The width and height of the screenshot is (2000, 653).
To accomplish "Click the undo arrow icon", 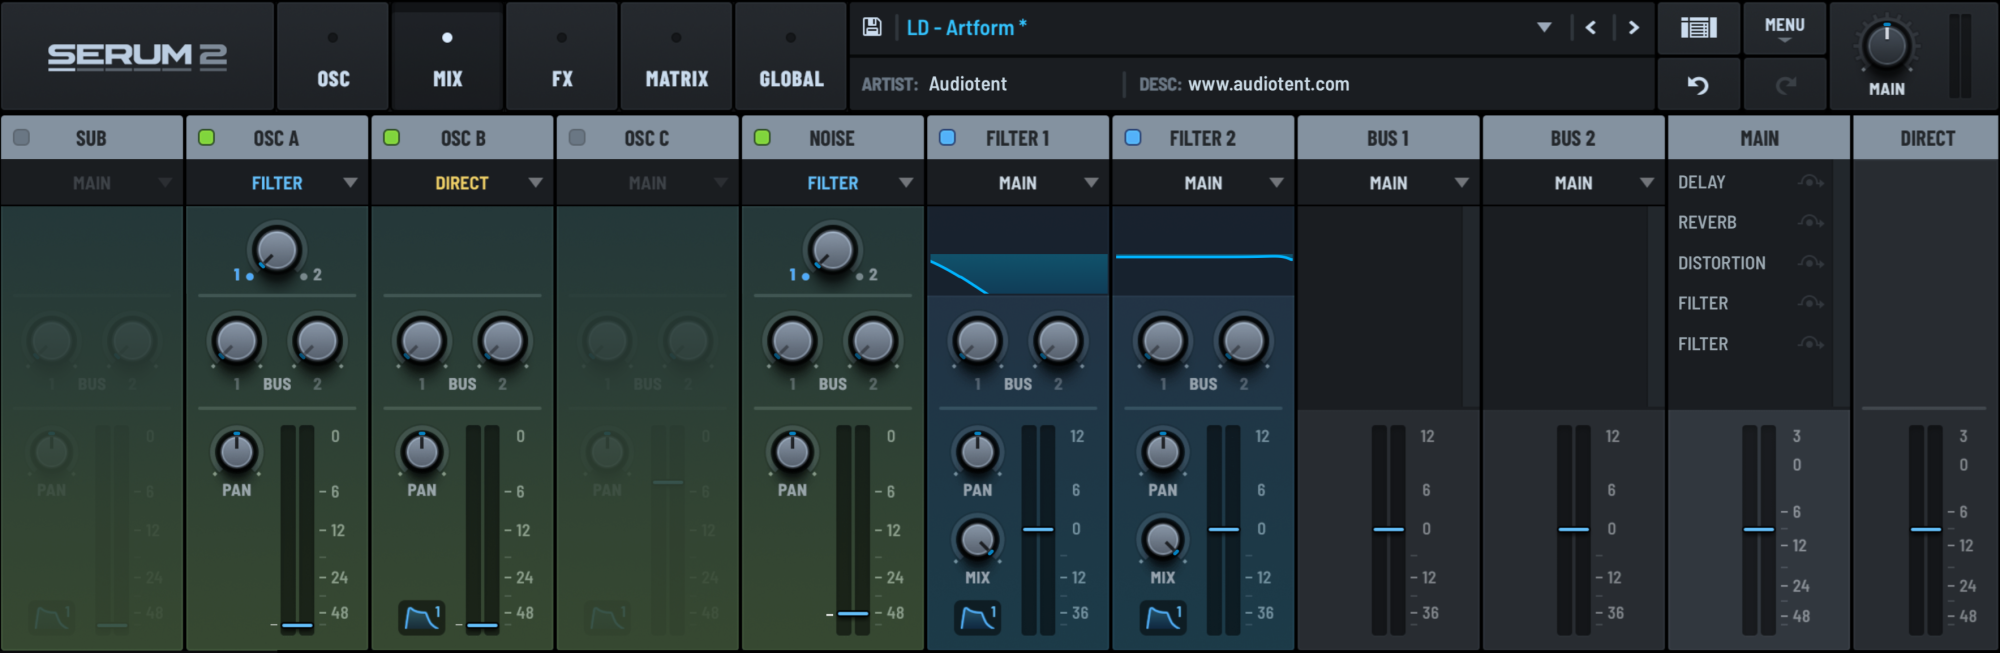I will pos(1698,85).
